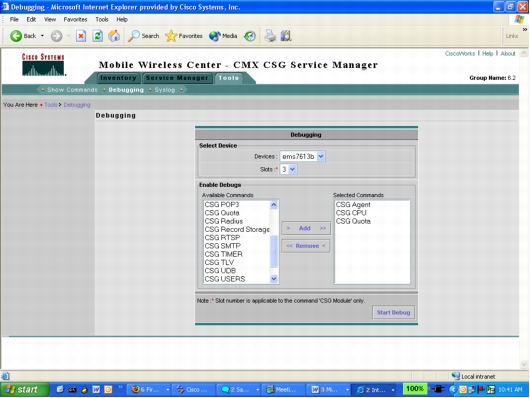This screenshot has height=398, width=530.
Task: Open the Devices dropdown showing ems7613b
Action: click(x=303, y=157)
